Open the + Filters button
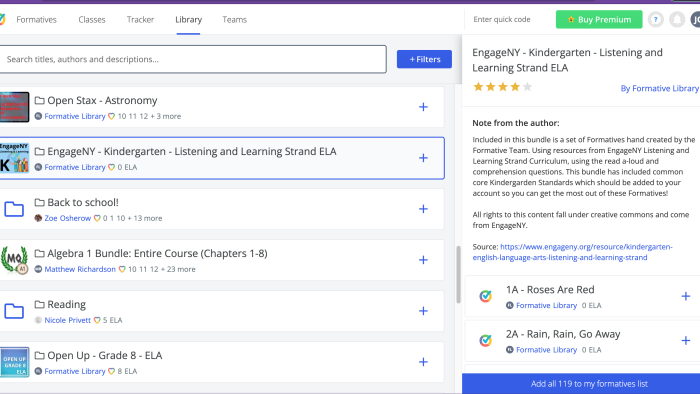 point(424,59)
